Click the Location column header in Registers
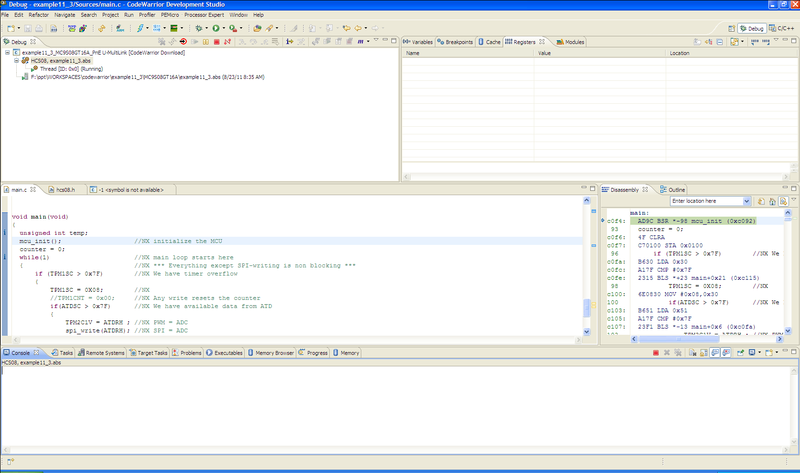 (732, 53)
